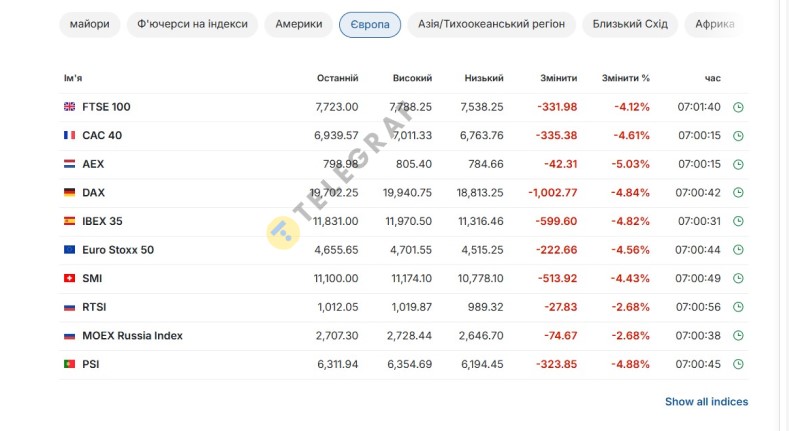Click the French flag next to CAC 40
Image resolution: width=789 pixels, height=431 pixels.
69,135
